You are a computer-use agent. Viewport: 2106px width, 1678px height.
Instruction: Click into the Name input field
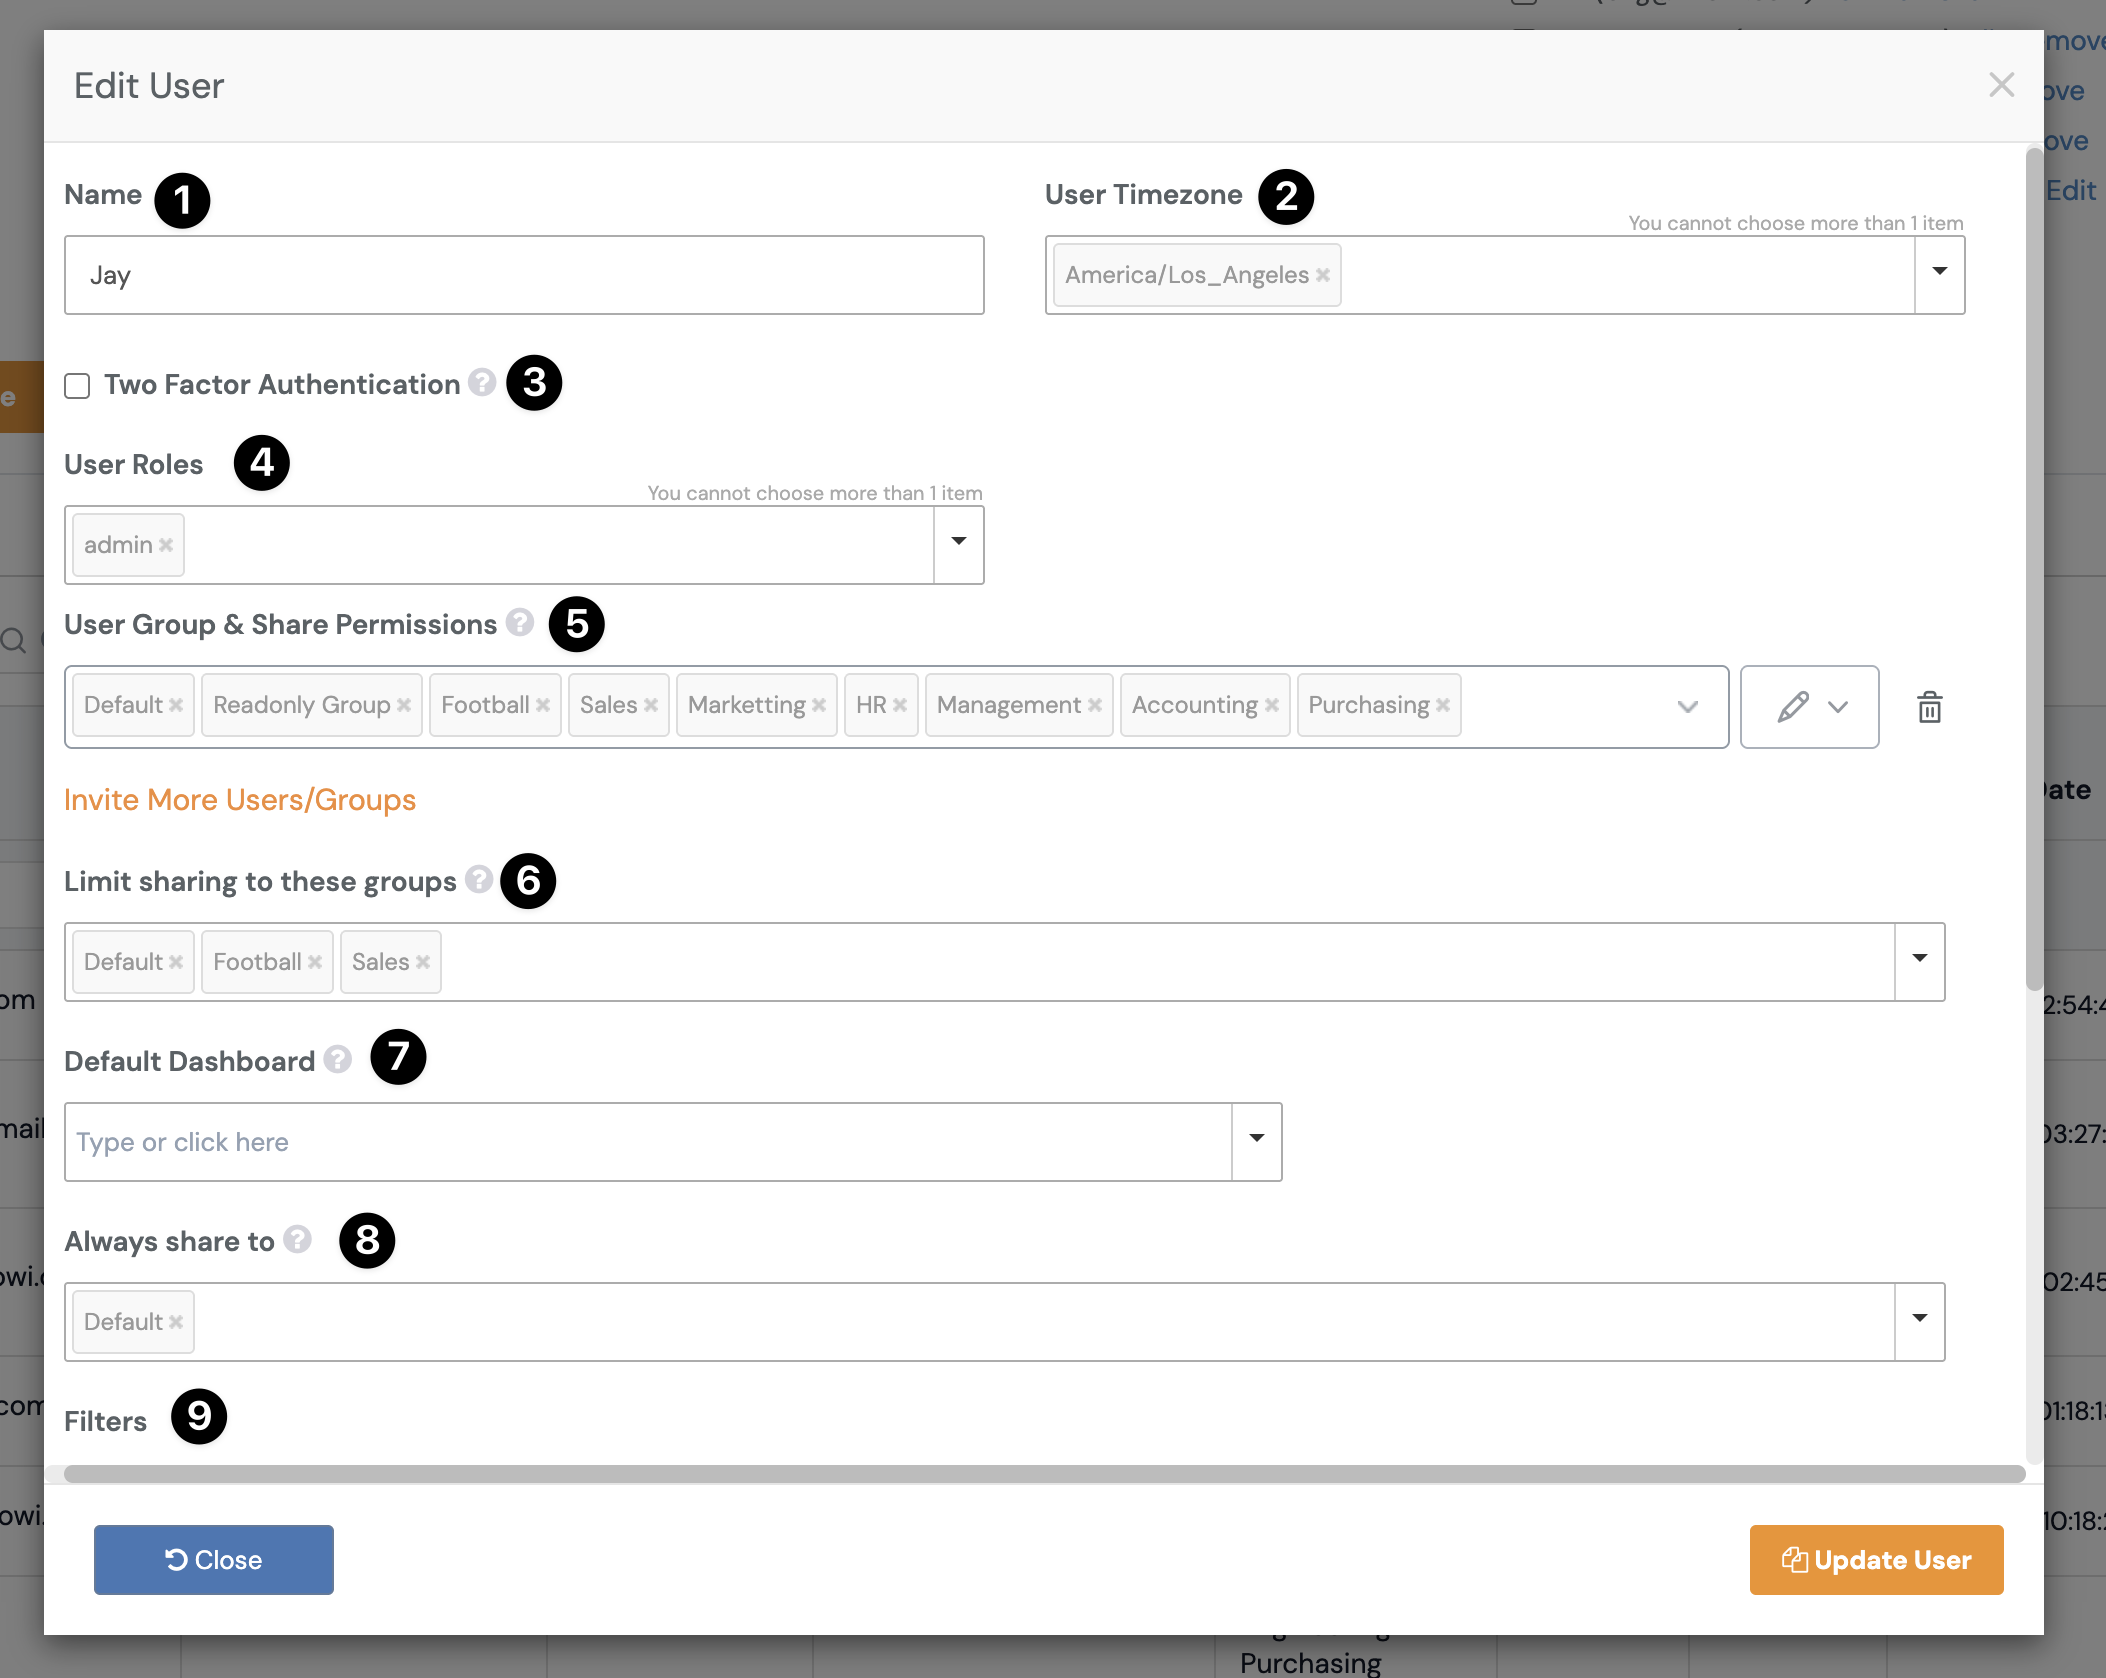click(x=524, y=275)
